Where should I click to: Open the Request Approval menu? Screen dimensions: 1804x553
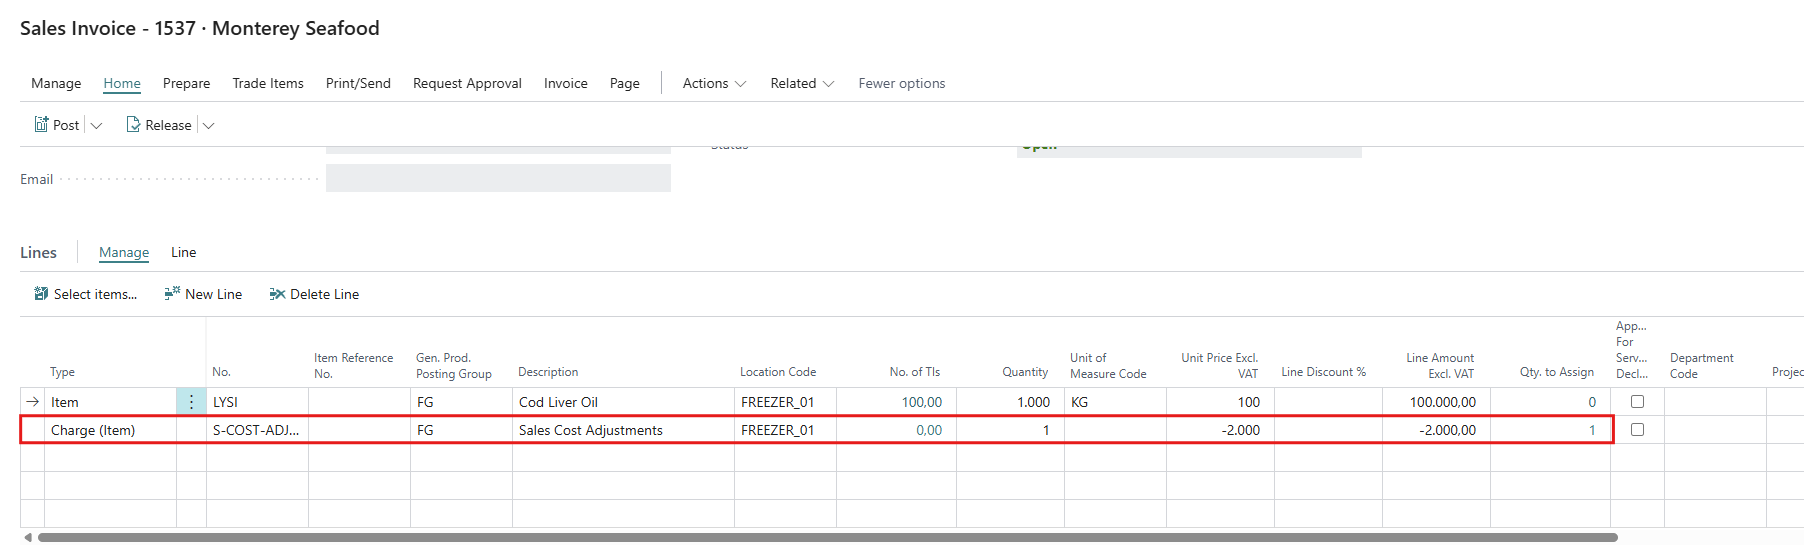click(x=467, y=83)
